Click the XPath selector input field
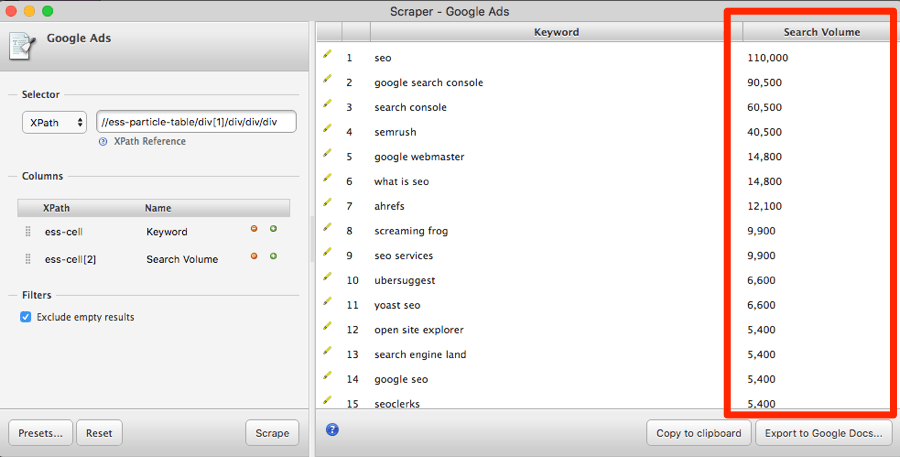Screen dimensions: 900x457 196,122
